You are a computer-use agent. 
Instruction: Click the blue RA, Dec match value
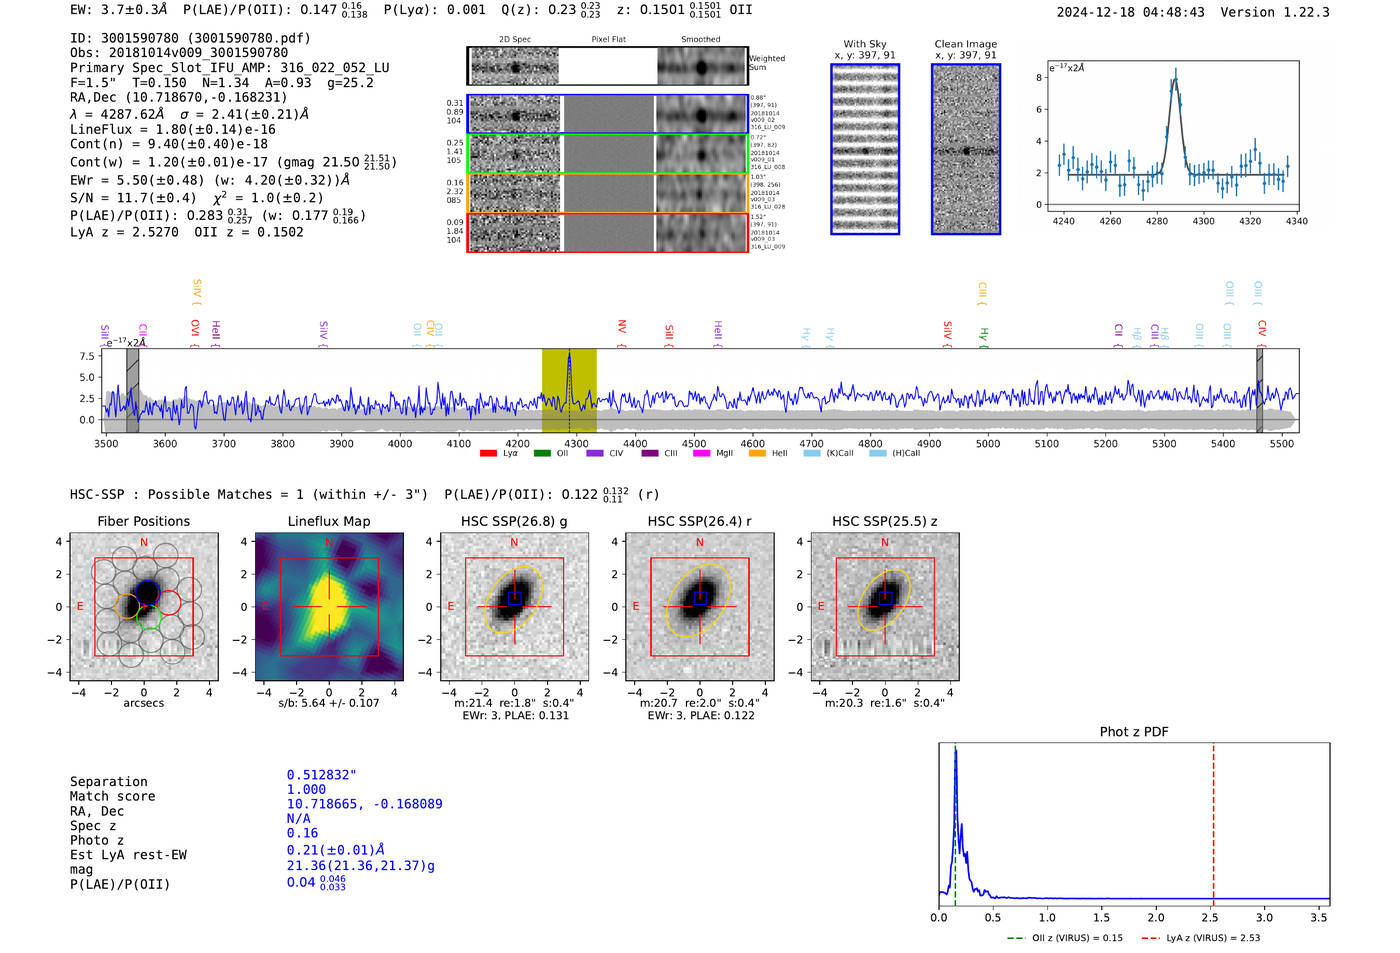[364, 804]
